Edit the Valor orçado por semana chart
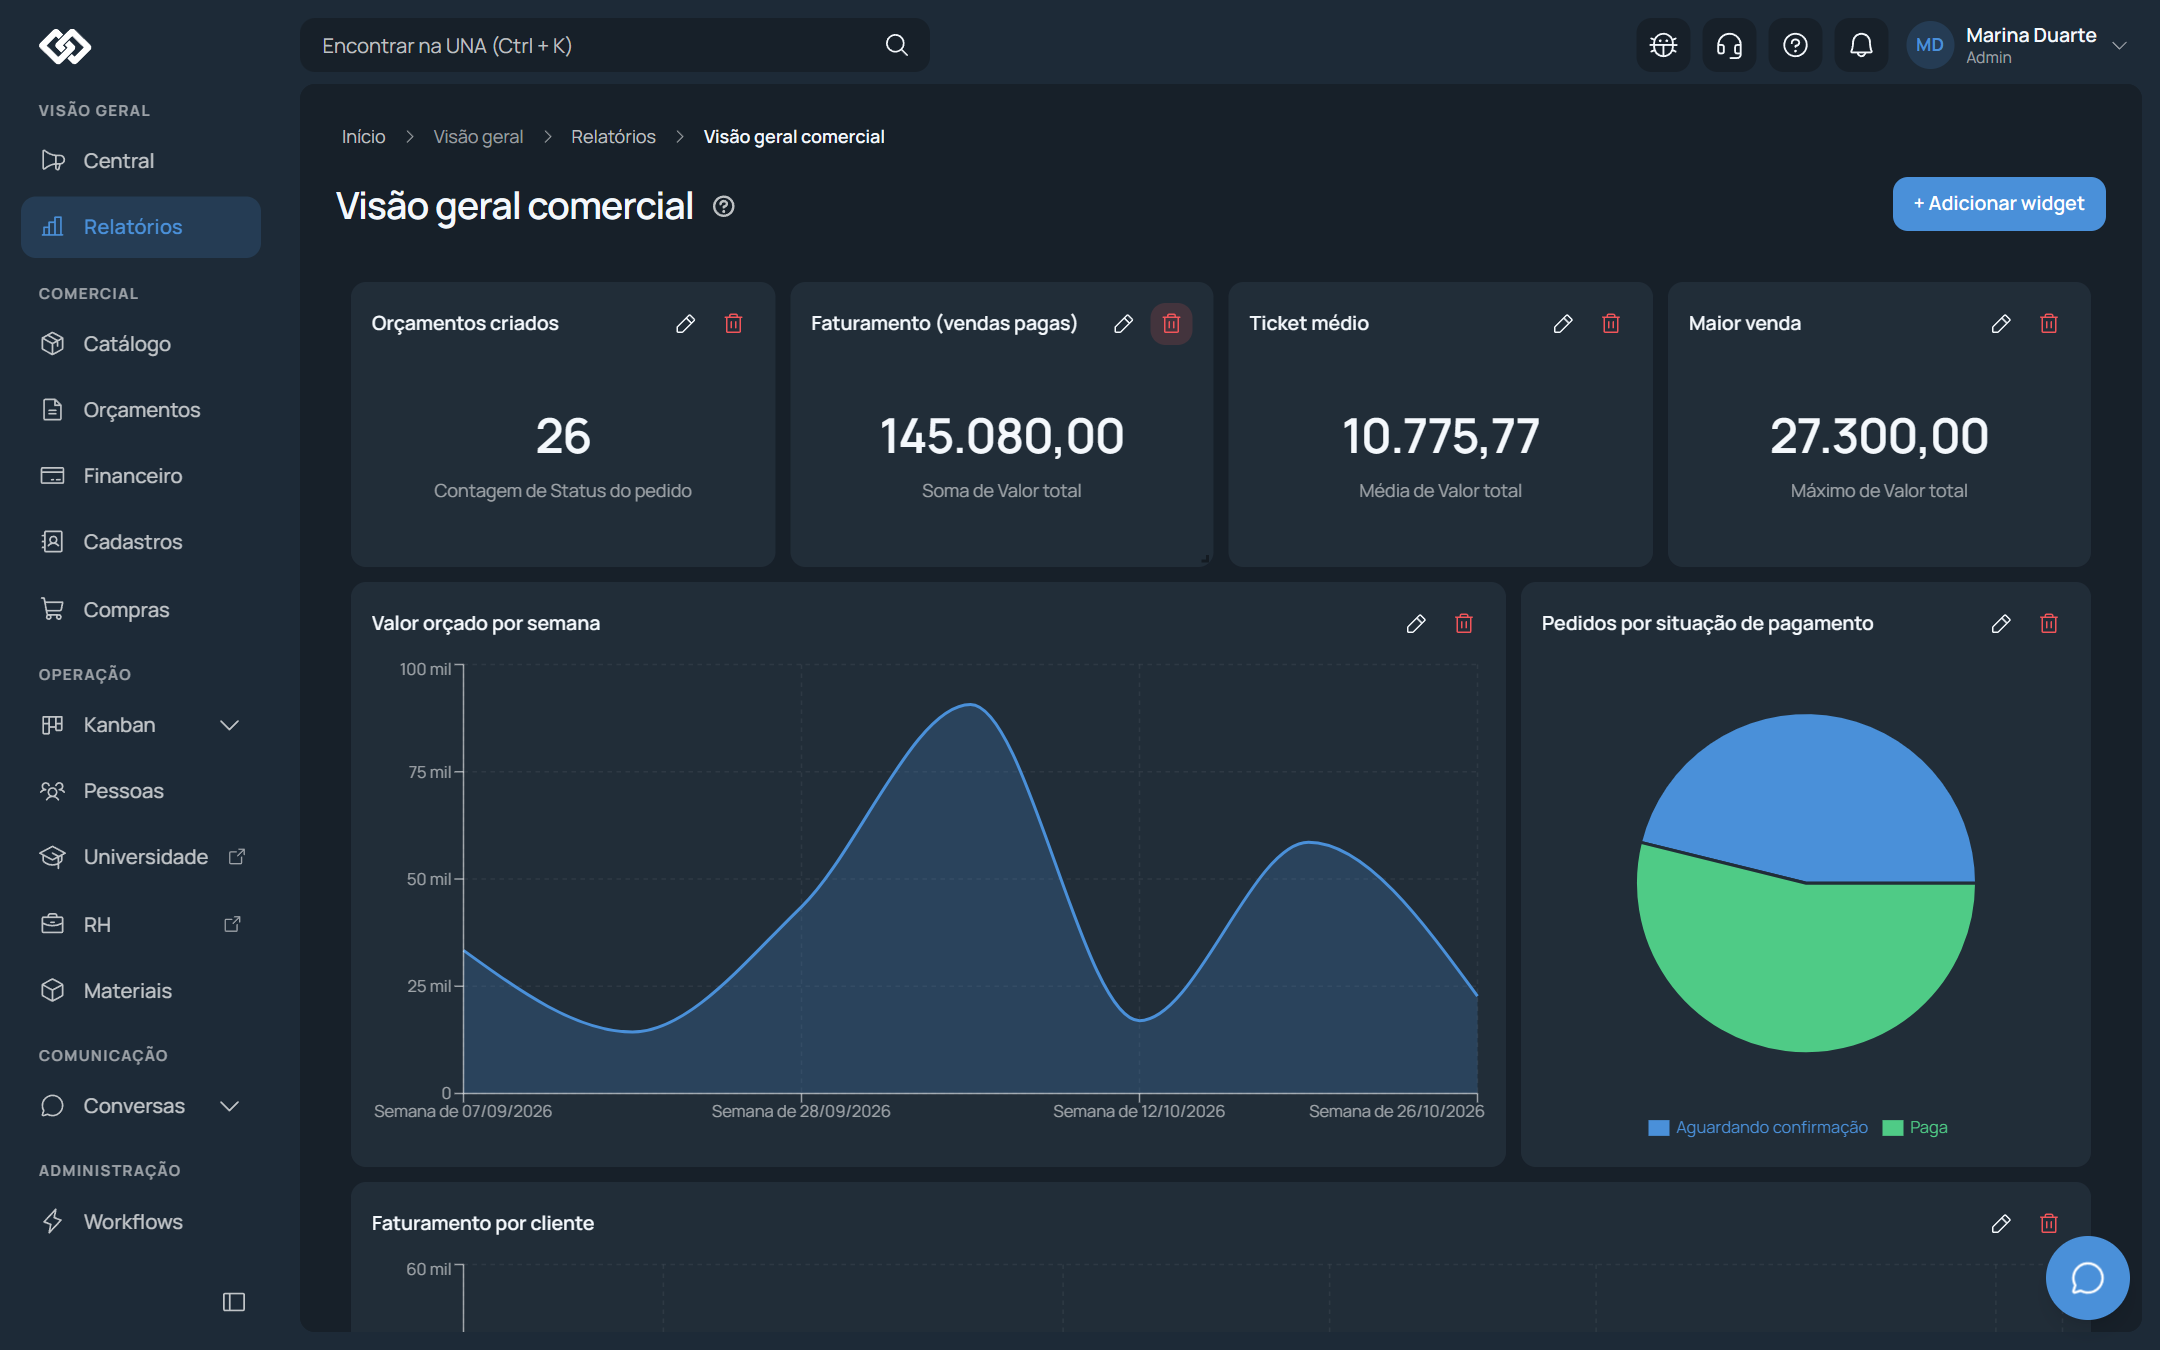Viewport: 2160px width, 1350px height. click(1416, 624)
